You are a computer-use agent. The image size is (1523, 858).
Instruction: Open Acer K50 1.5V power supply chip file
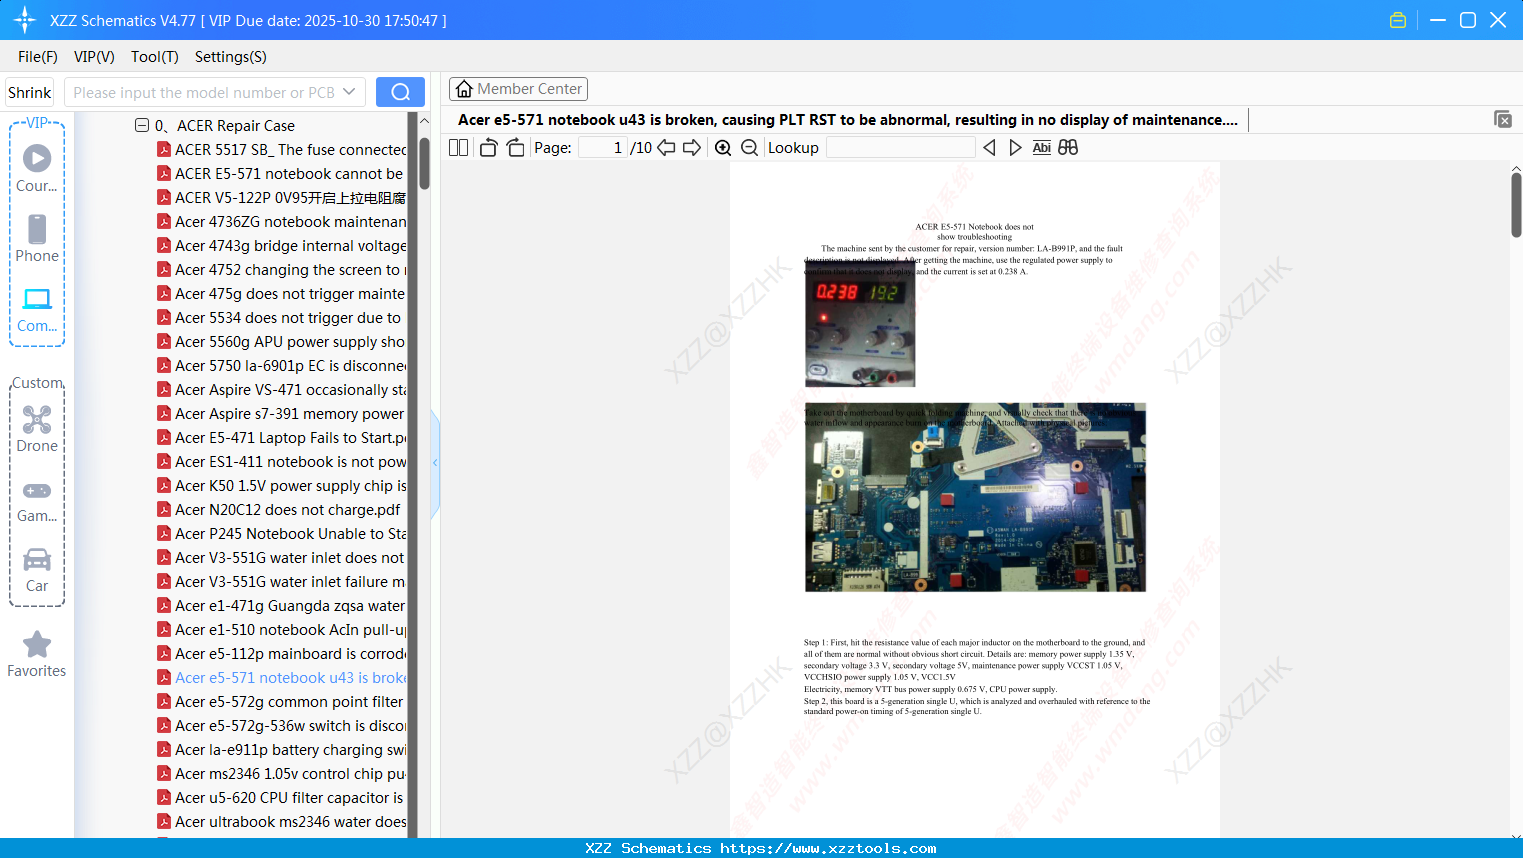(x=281, y=485)
